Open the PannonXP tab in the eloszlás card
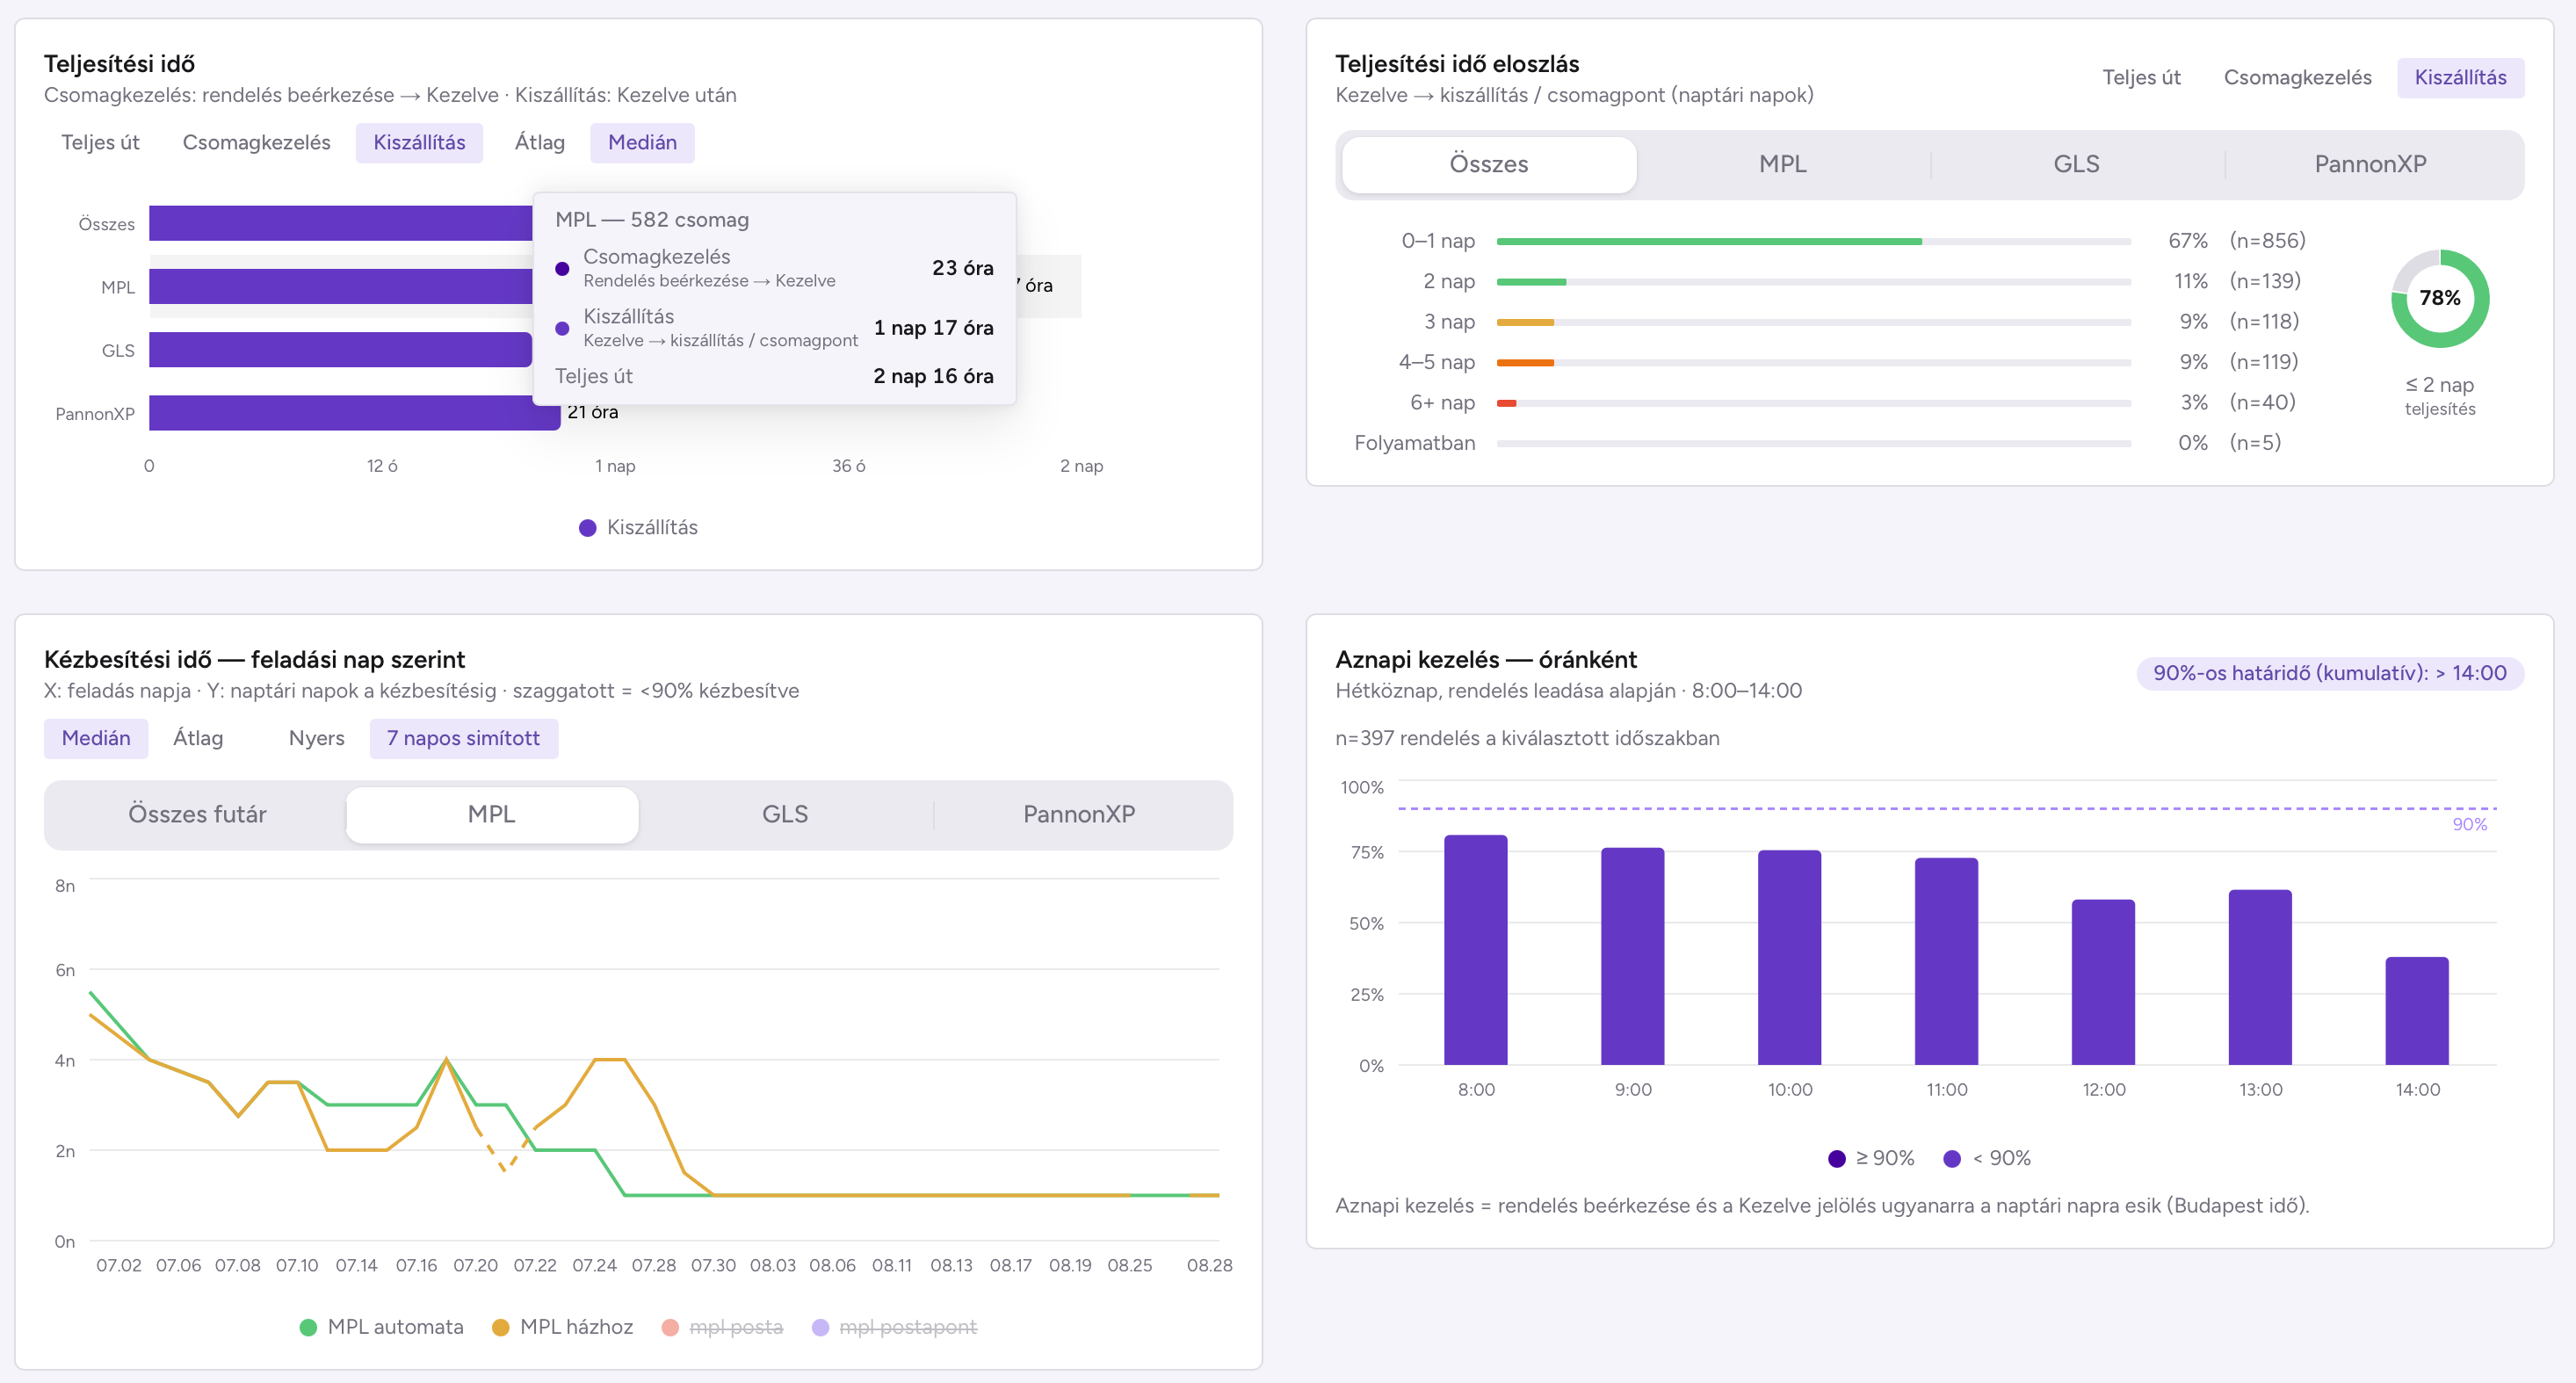 click(2371, 165)
